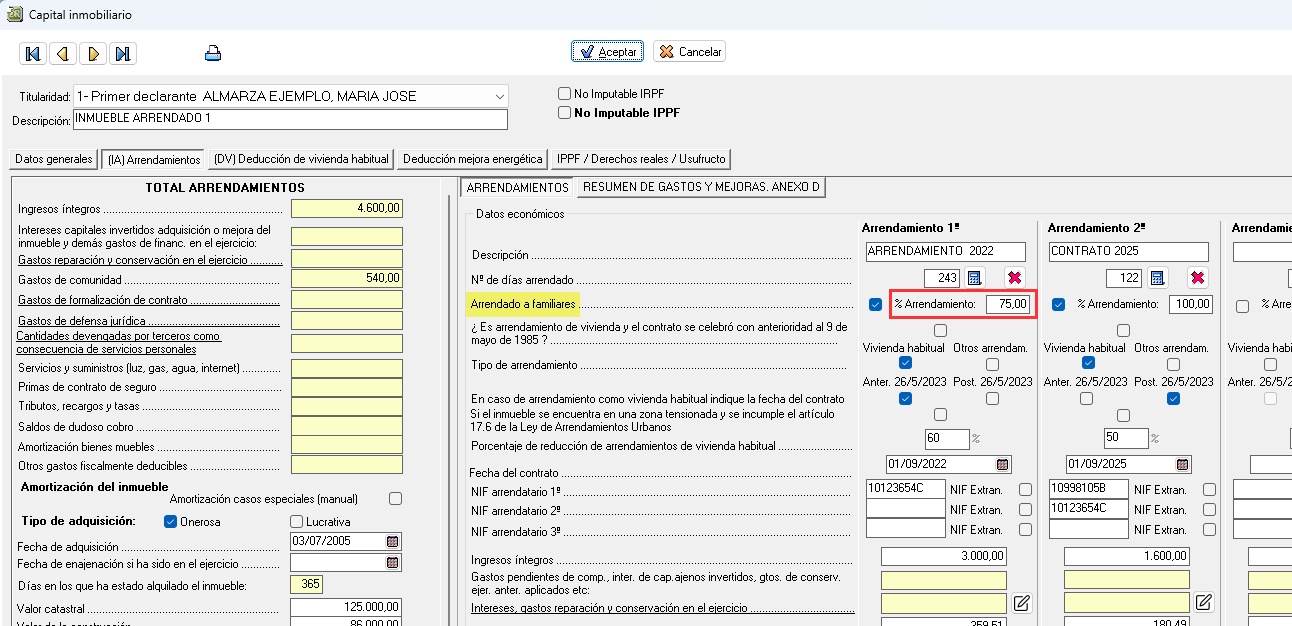The height and width of the screenshot is (626, 1292).
Task: Expand the Titularidad dropdown
Action: coord(499,96)
